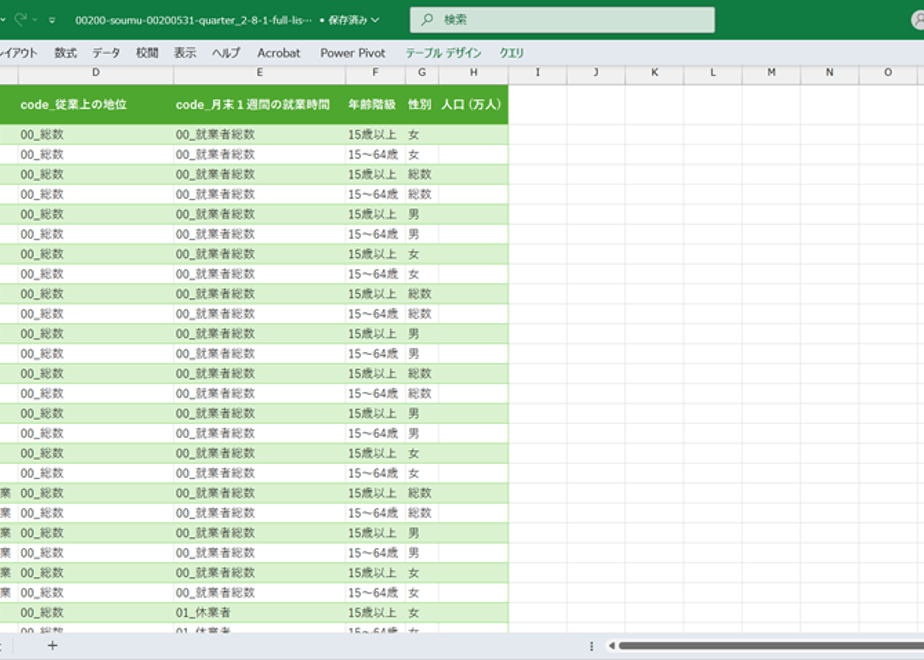Open the レイアウト ribbon tab

pyautogui.click(x=18, y=53)
